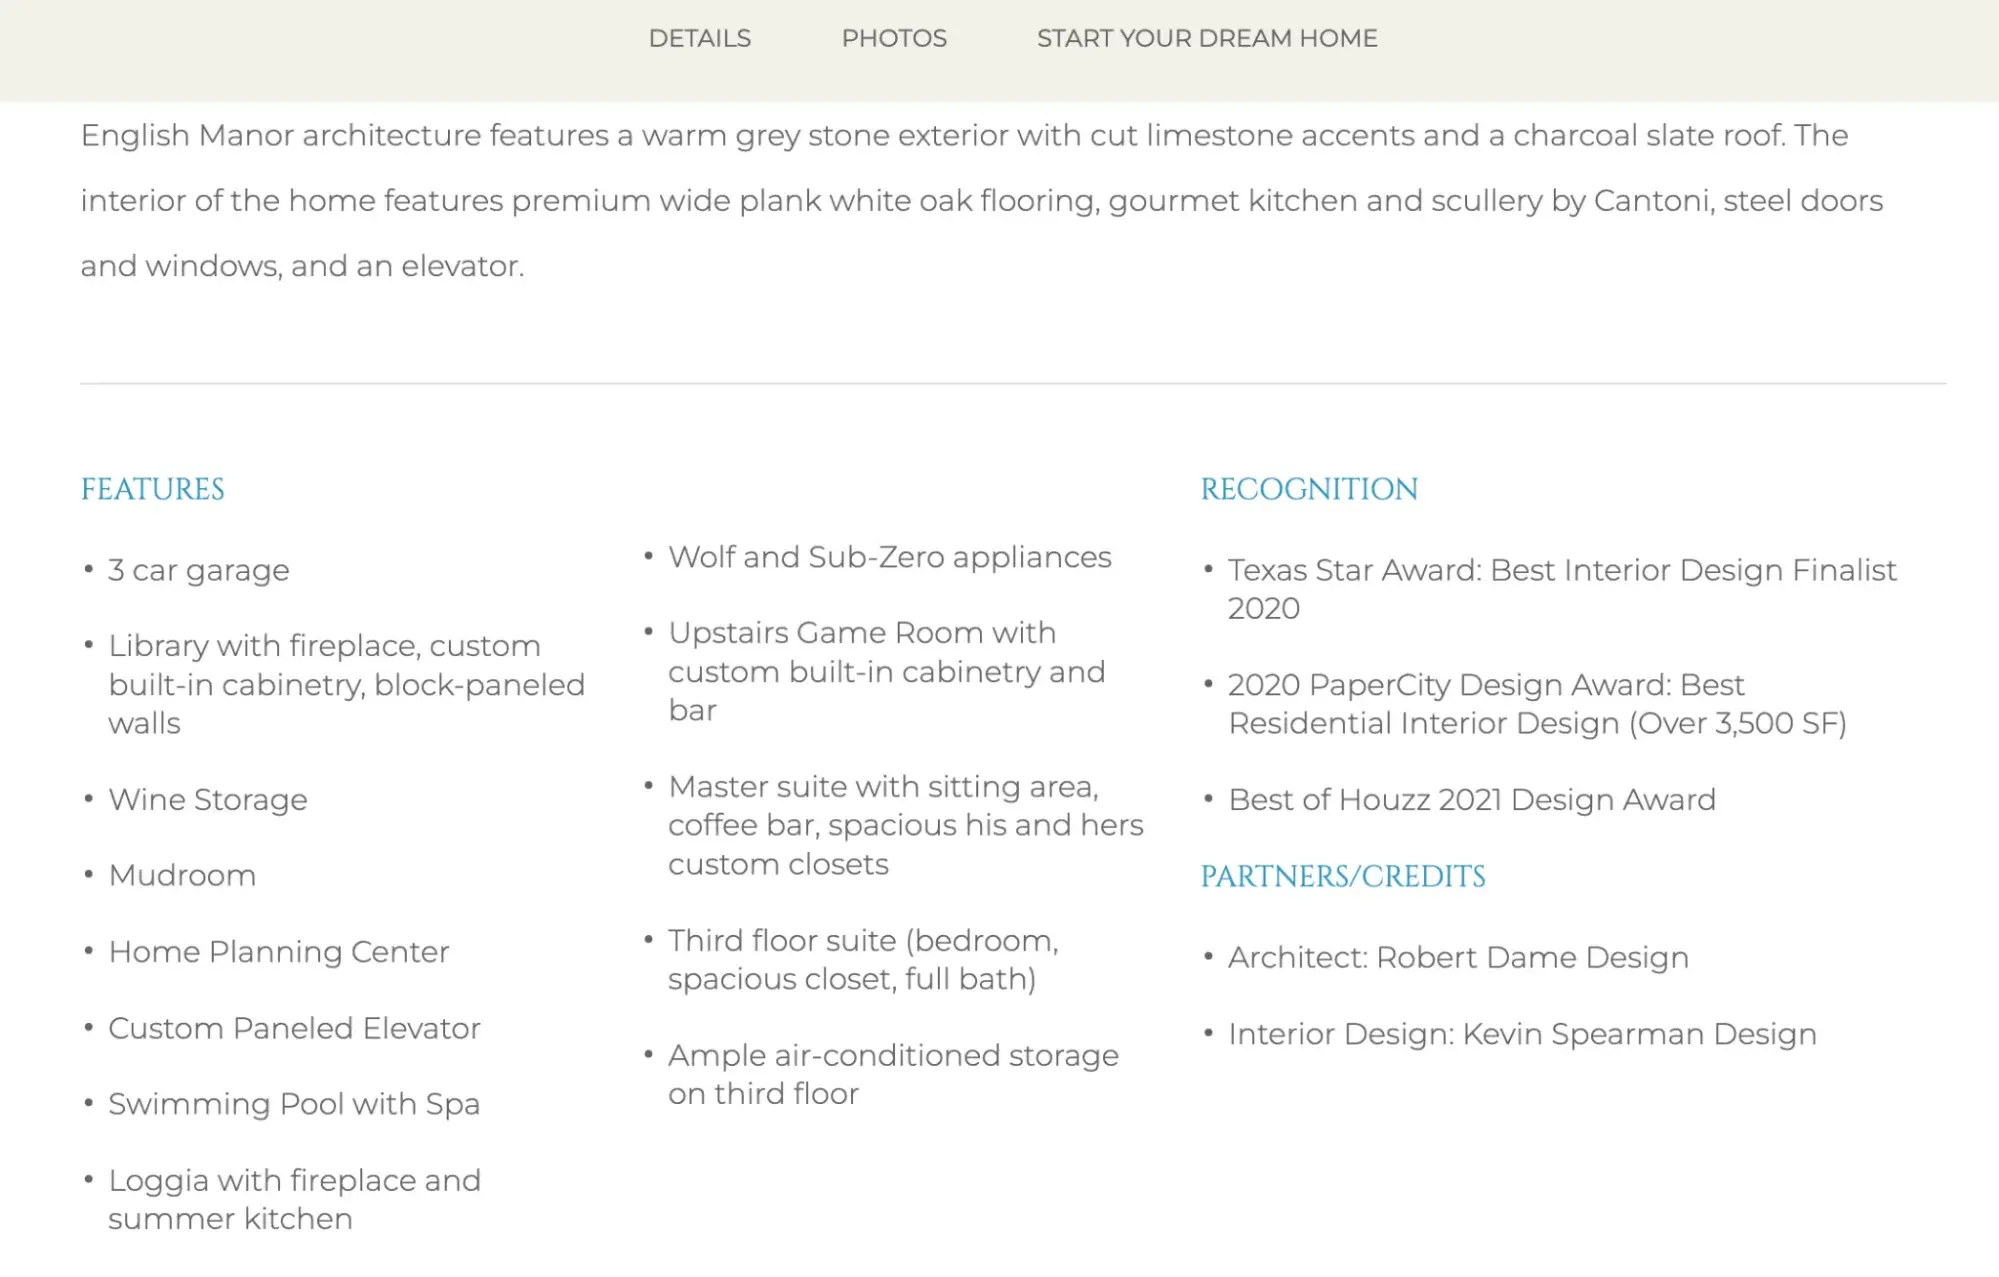
Task: Click the '3 car garage' list item
Action: [198, 570]
